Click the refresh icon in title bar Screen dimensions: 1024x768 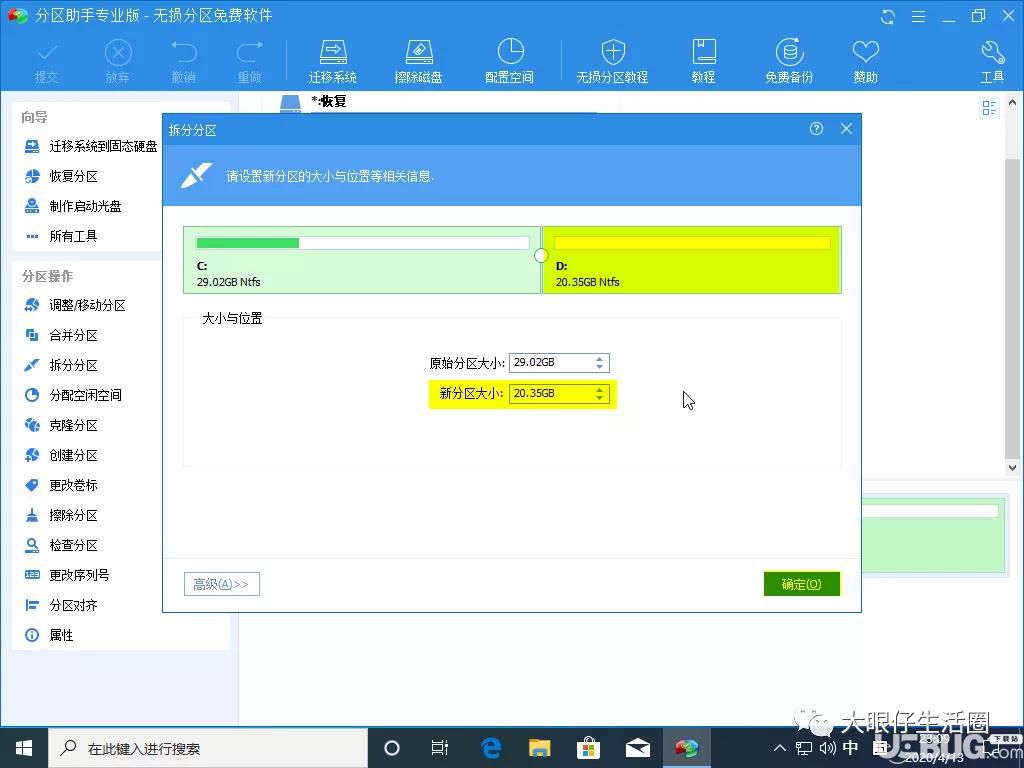[888, 16]
